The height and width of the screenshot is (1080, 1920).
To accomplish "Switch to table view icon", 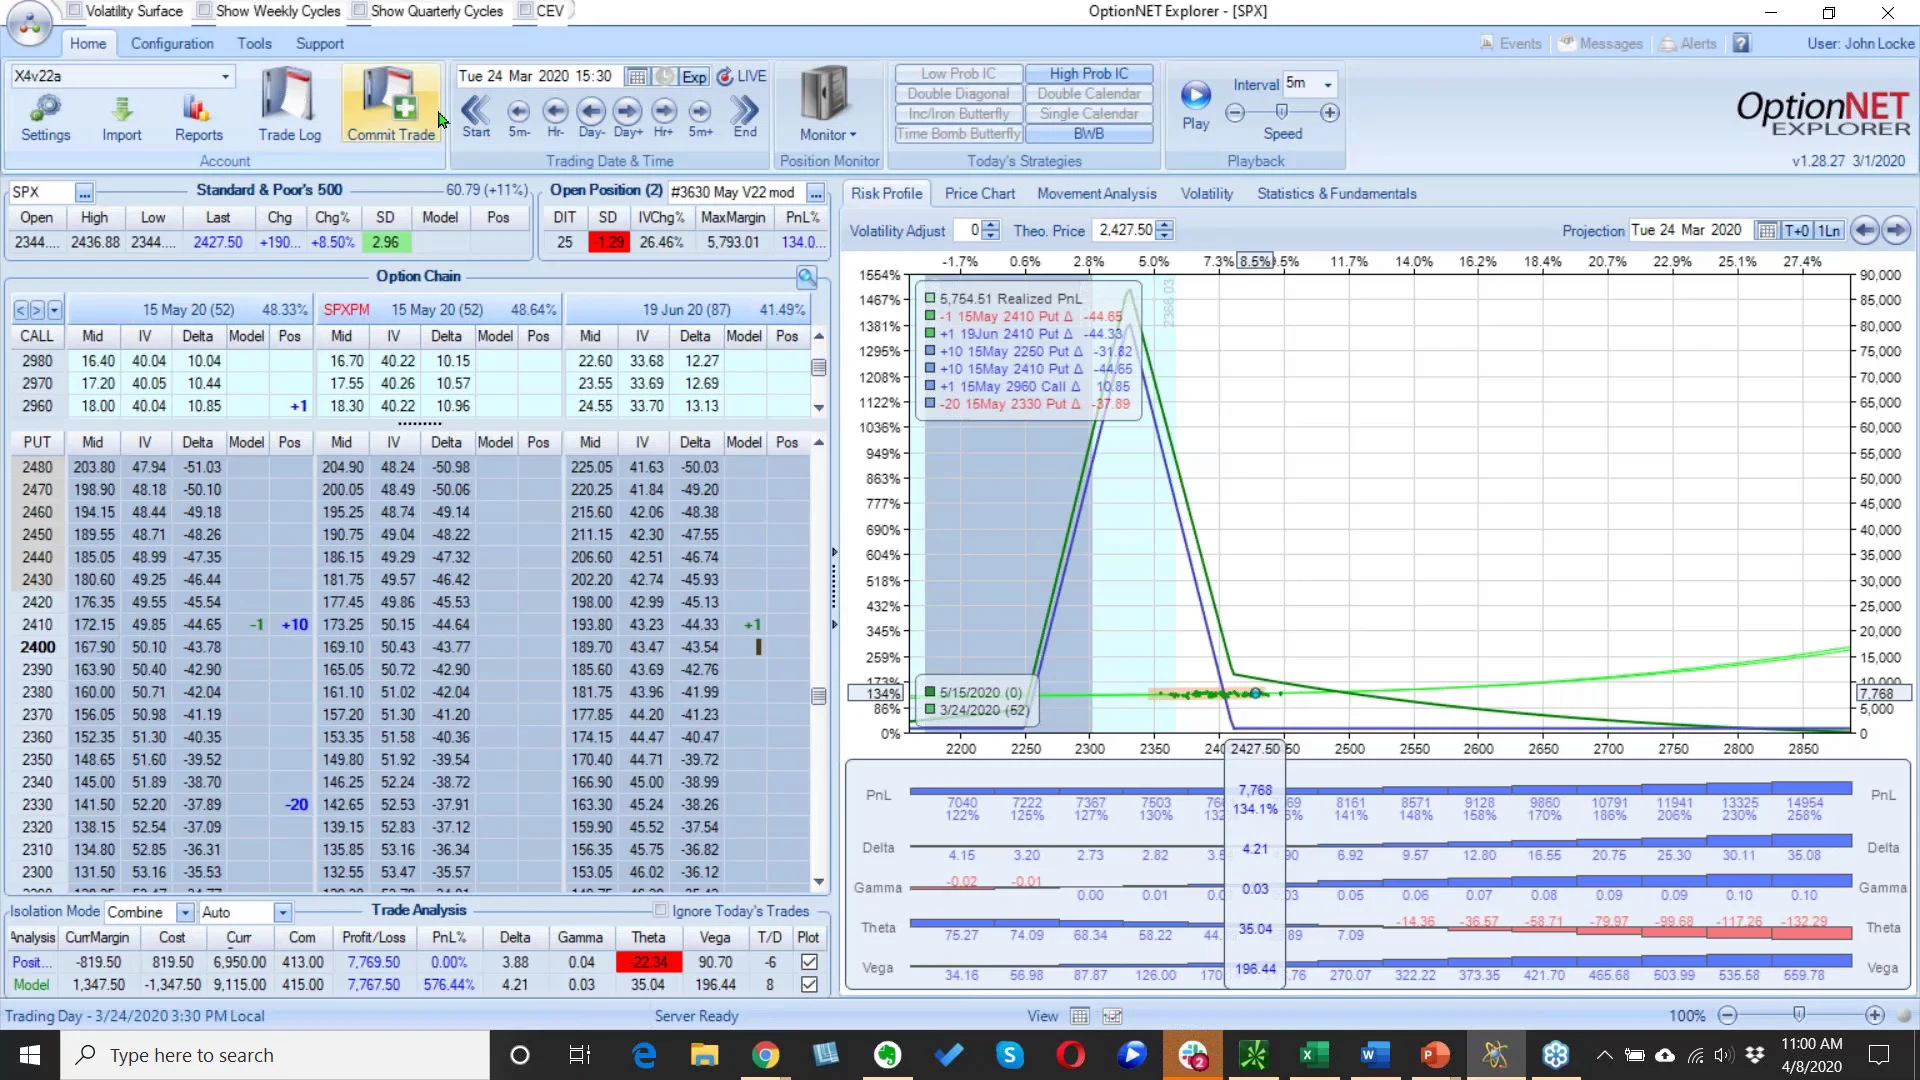I will click(x=1080, y=1016).
